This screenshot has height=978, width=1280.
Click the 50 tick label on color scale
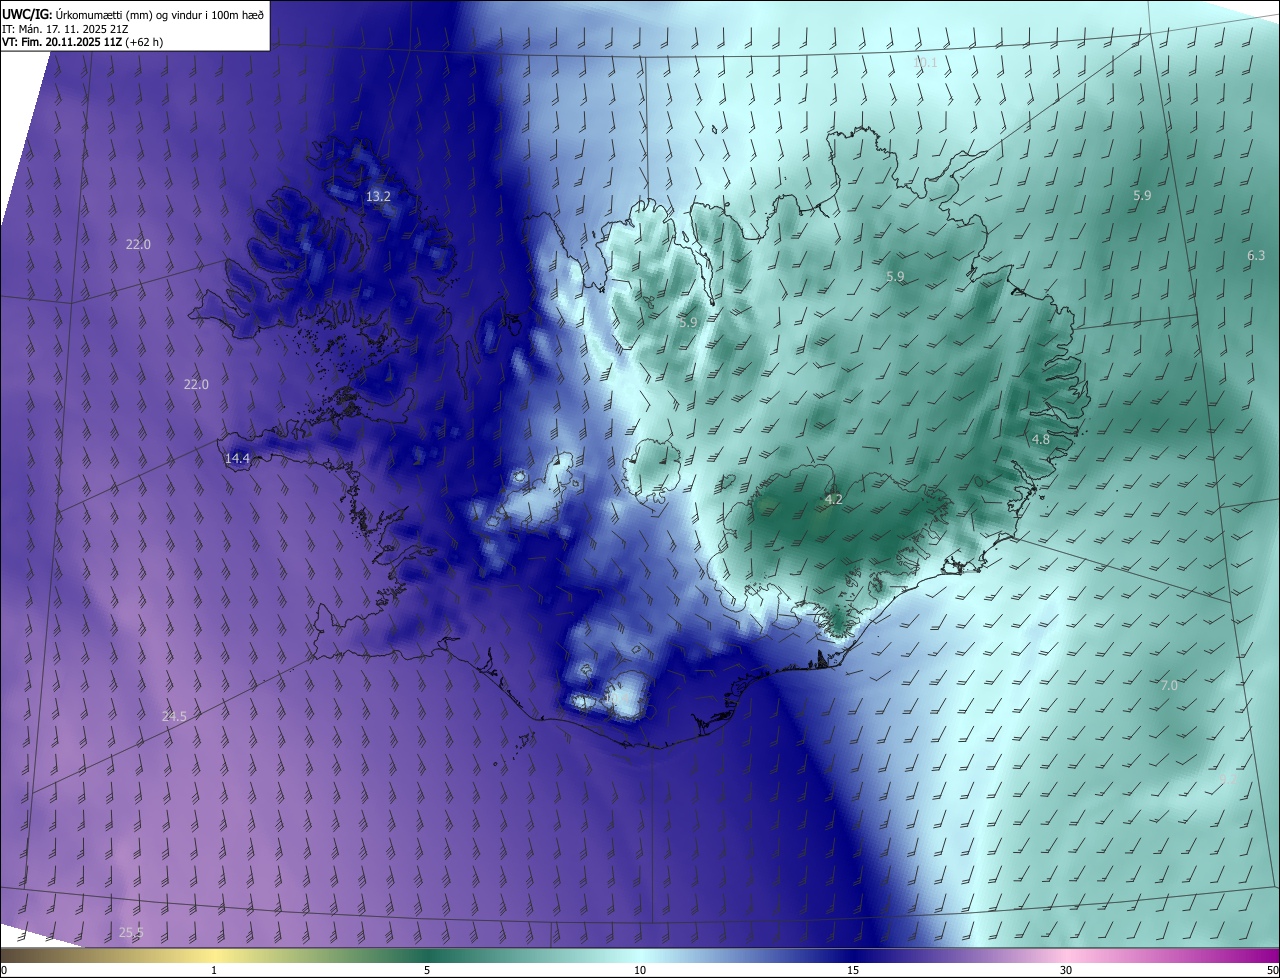pyautogui.click(x=1272, y=970)
